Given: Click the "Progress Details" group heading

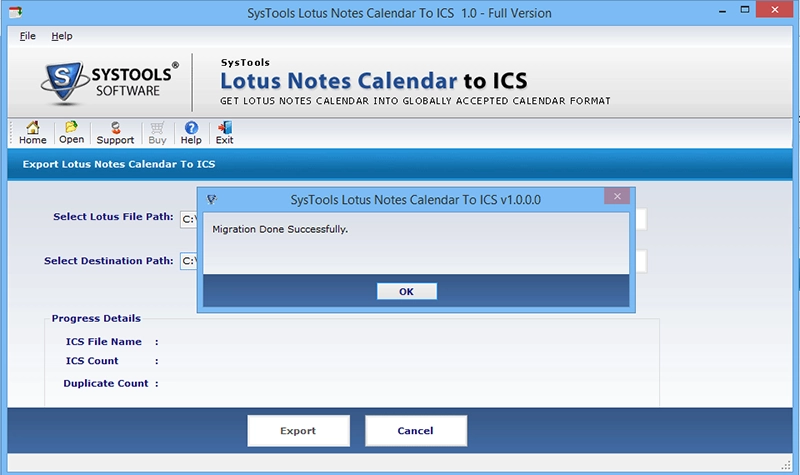Looking at the screenshot, I should (96, 318).
